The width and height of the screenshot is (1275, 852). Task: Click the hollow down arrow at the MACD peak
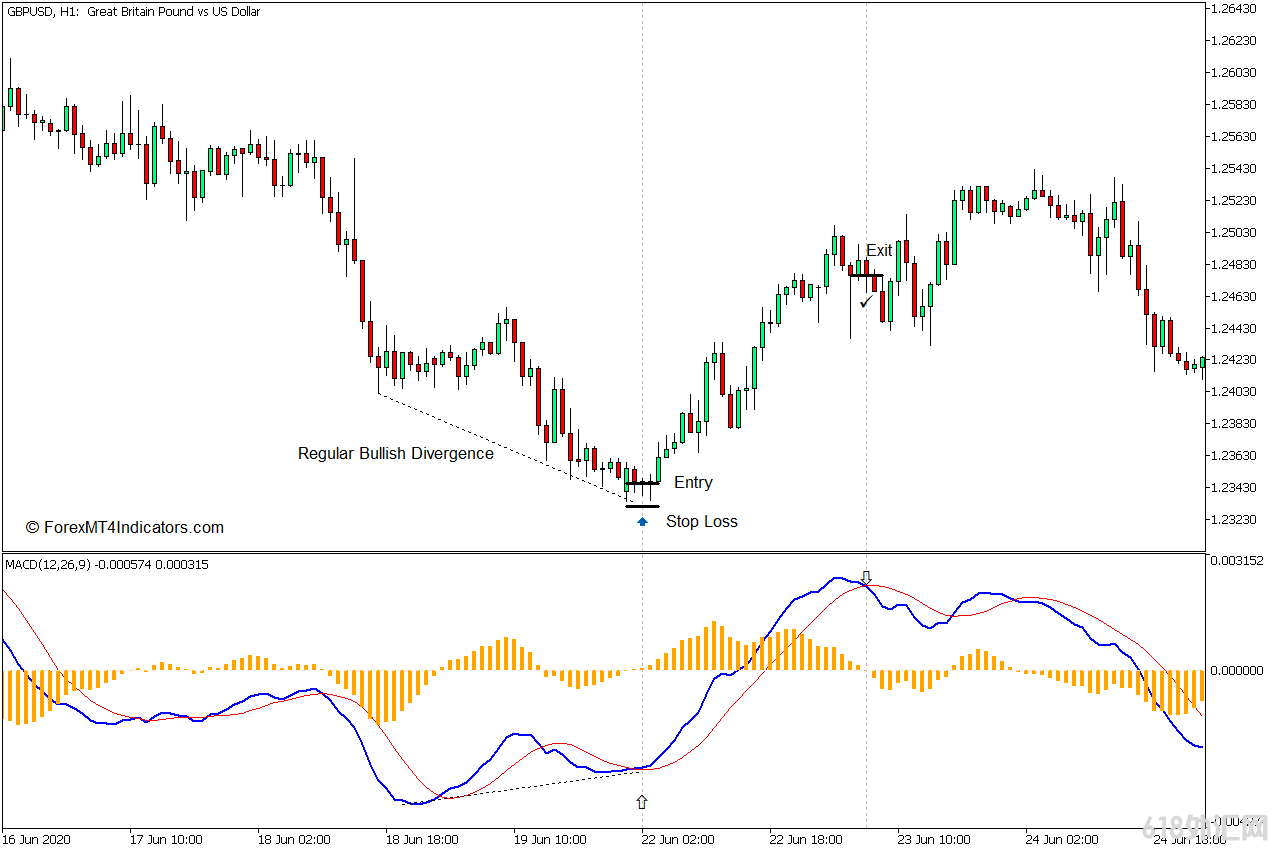[866, 578]
